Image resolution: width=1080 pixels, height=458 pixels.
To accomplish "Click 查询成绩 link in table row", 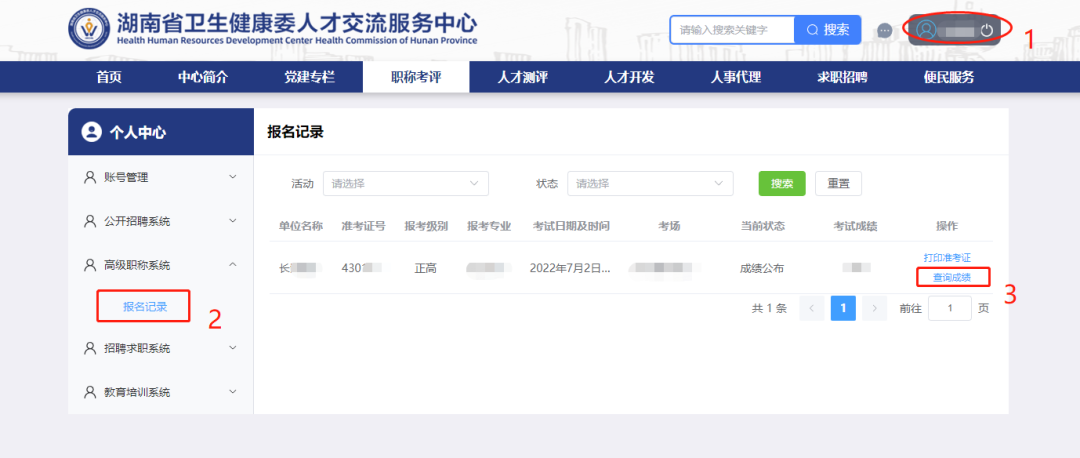I will tap(952, 277).
